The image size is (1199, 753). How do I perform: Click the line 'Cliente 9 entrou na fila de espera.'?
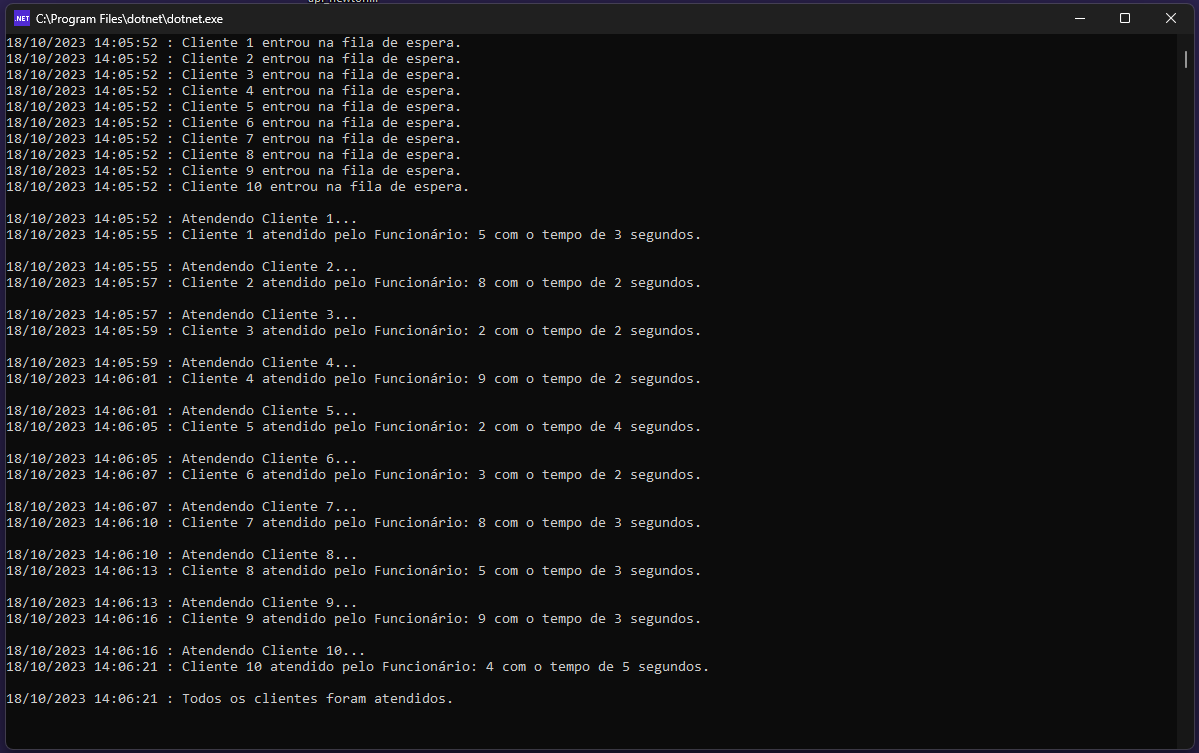point(234,171)
